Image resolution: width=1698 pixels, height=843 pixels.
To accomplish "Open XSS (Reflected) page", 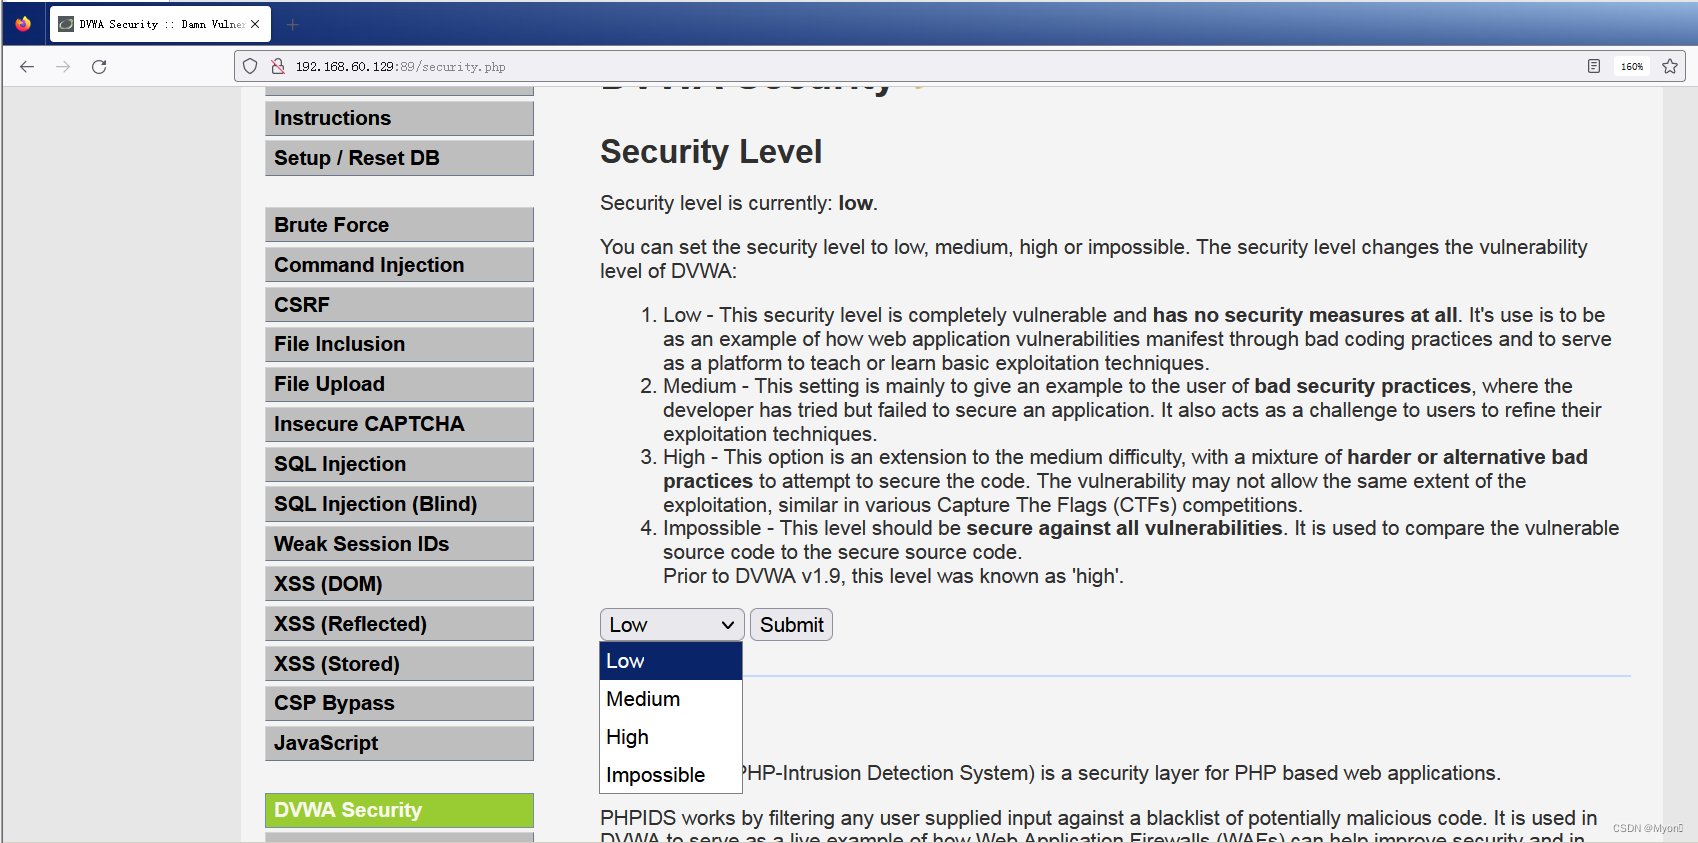I will pos(399,624).
